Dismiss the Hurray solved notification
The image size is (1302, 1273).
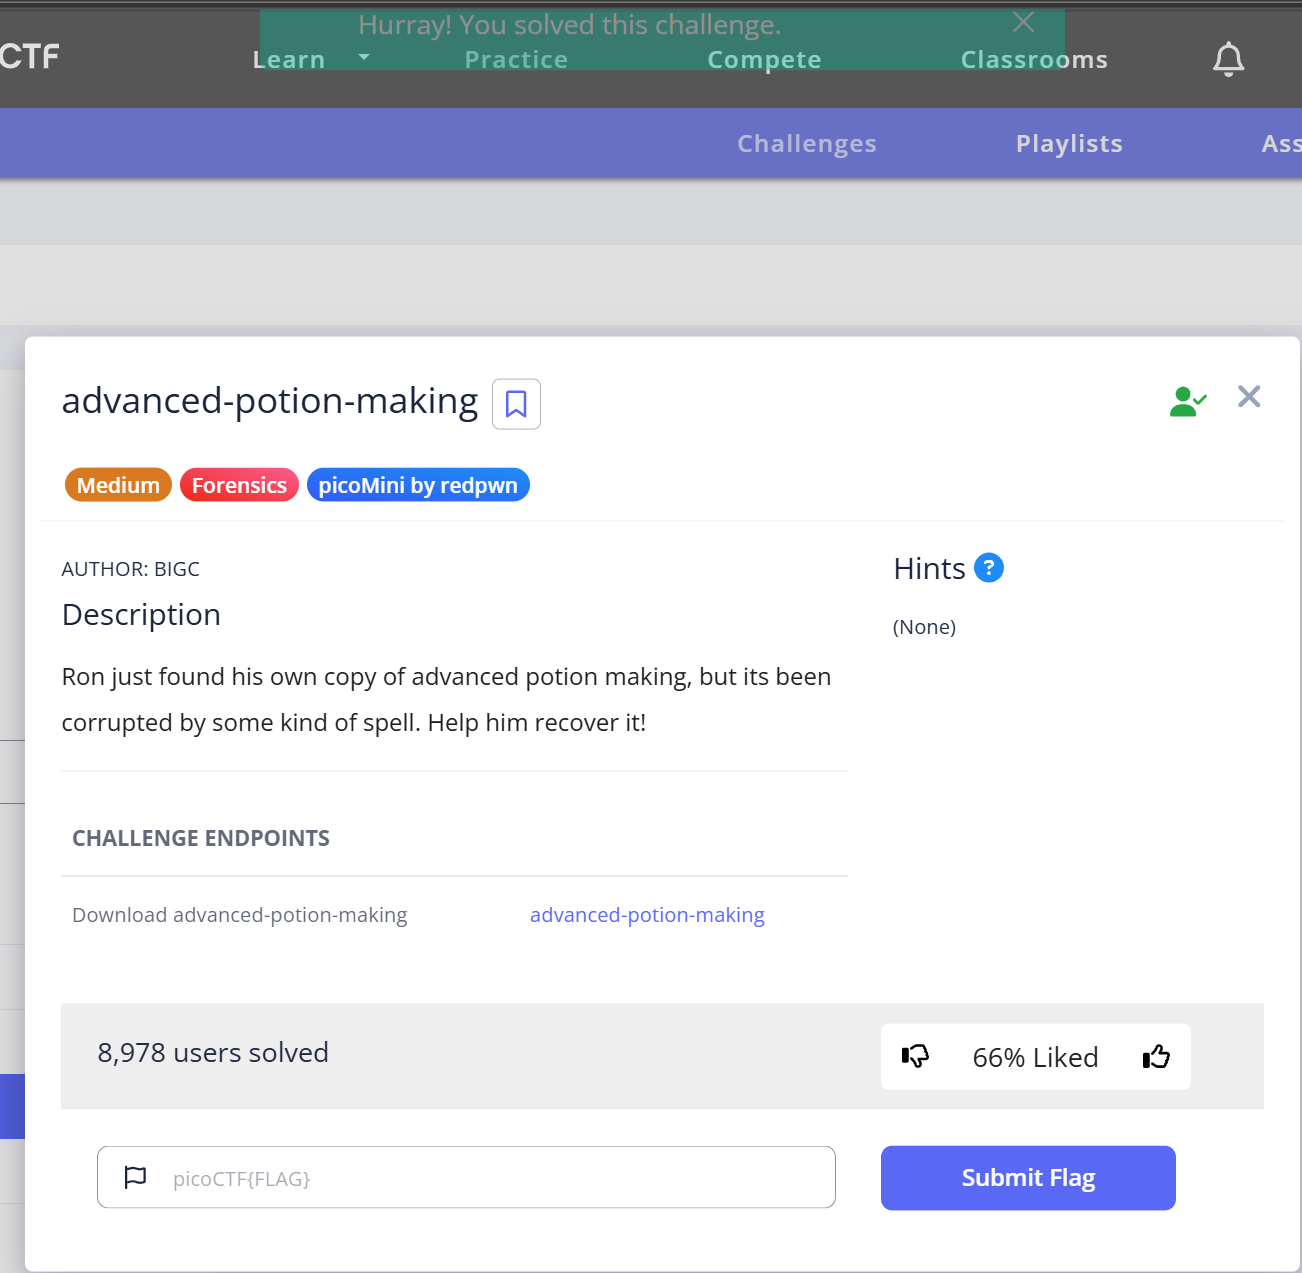(x=1023, y=22)
